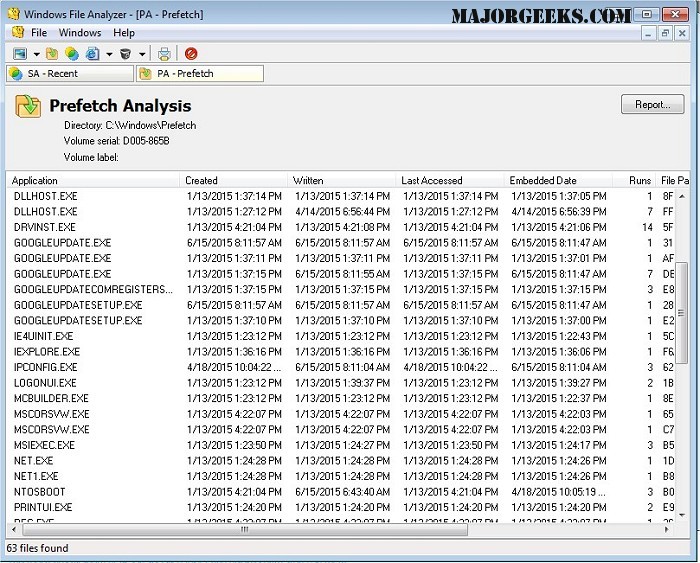The image size is (700, 563).
Task: Expand the Recycle Bin analysis dropdown arrow
Action: (142, 54)
